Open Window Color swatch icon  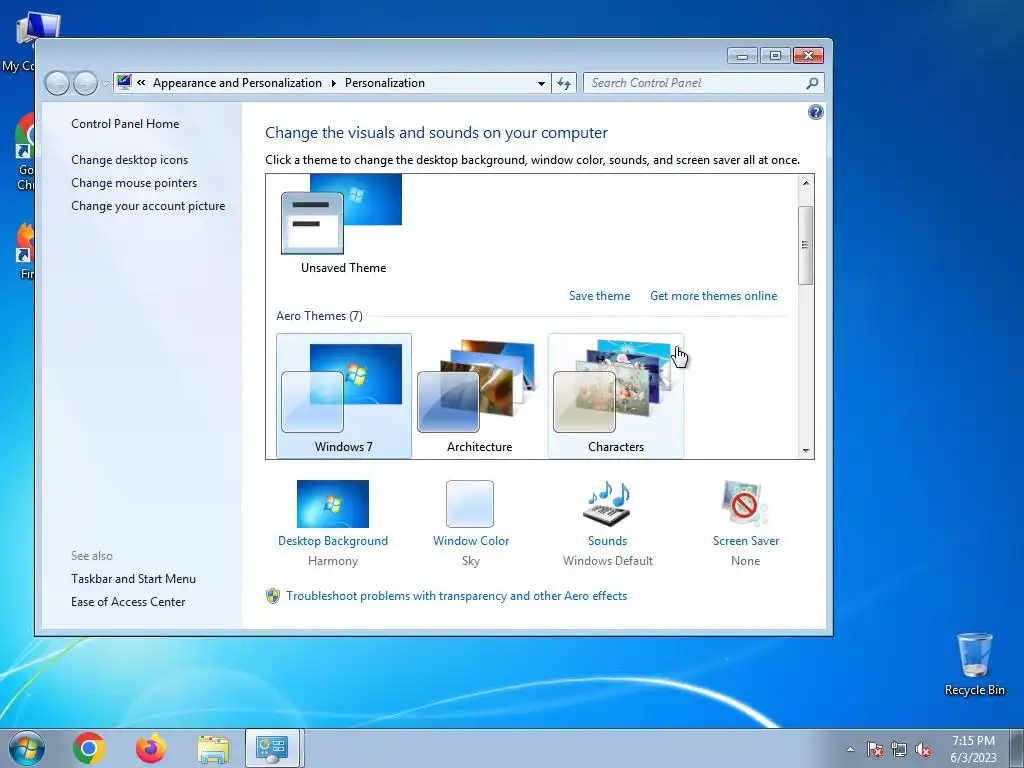click(470, 504)
